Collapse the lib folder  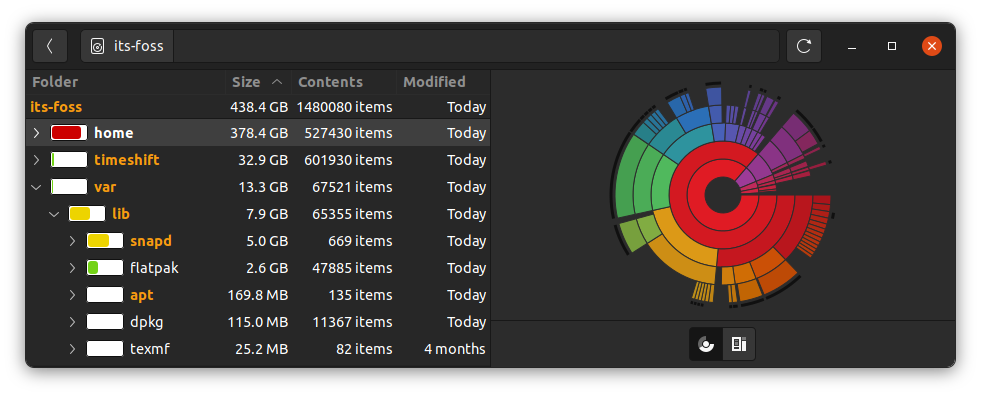[x=54, y=214]
